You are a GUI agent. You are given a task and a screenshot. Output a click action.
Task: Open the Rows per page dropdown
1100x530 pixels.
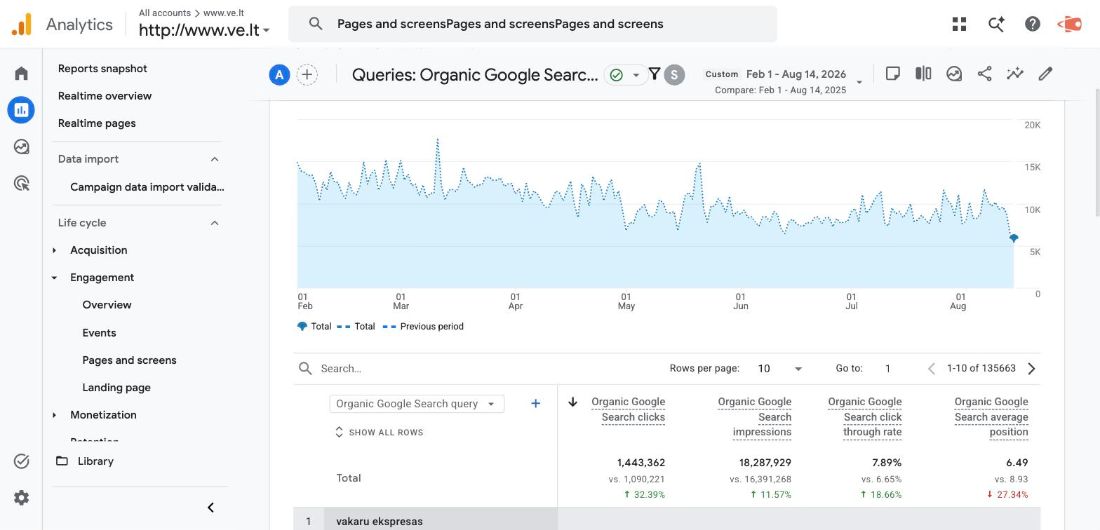click(781, 369)
